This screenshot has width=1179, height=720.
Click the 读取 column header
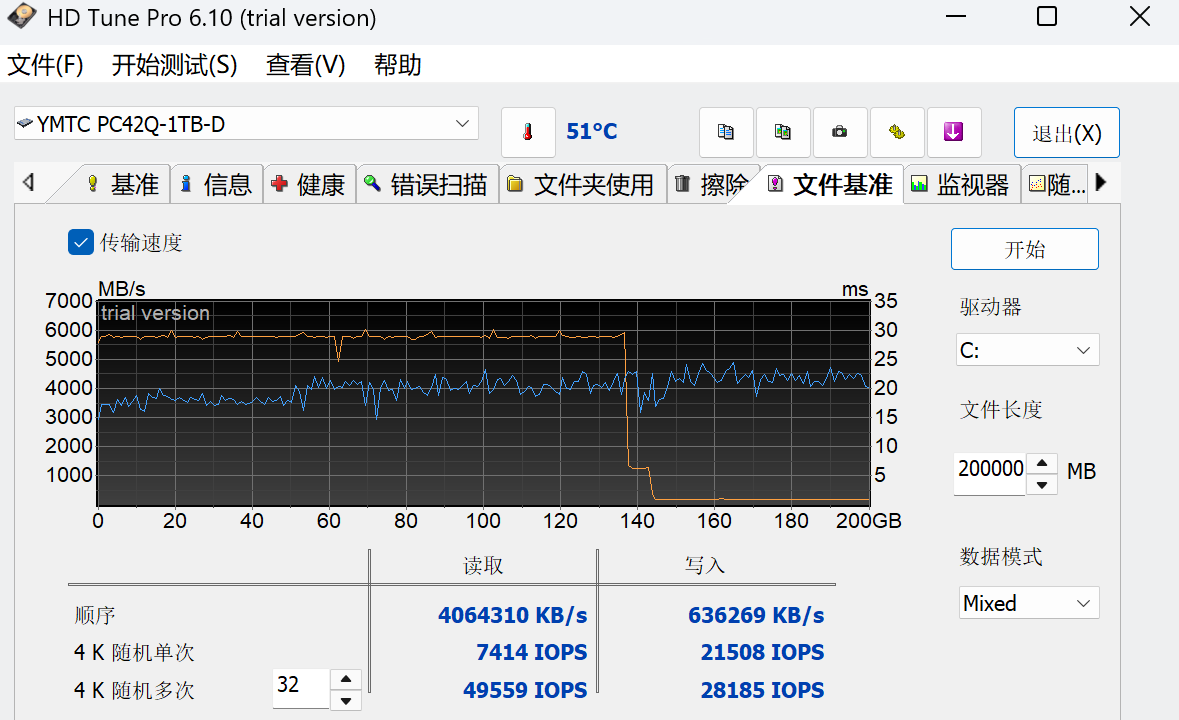[483, 565]
